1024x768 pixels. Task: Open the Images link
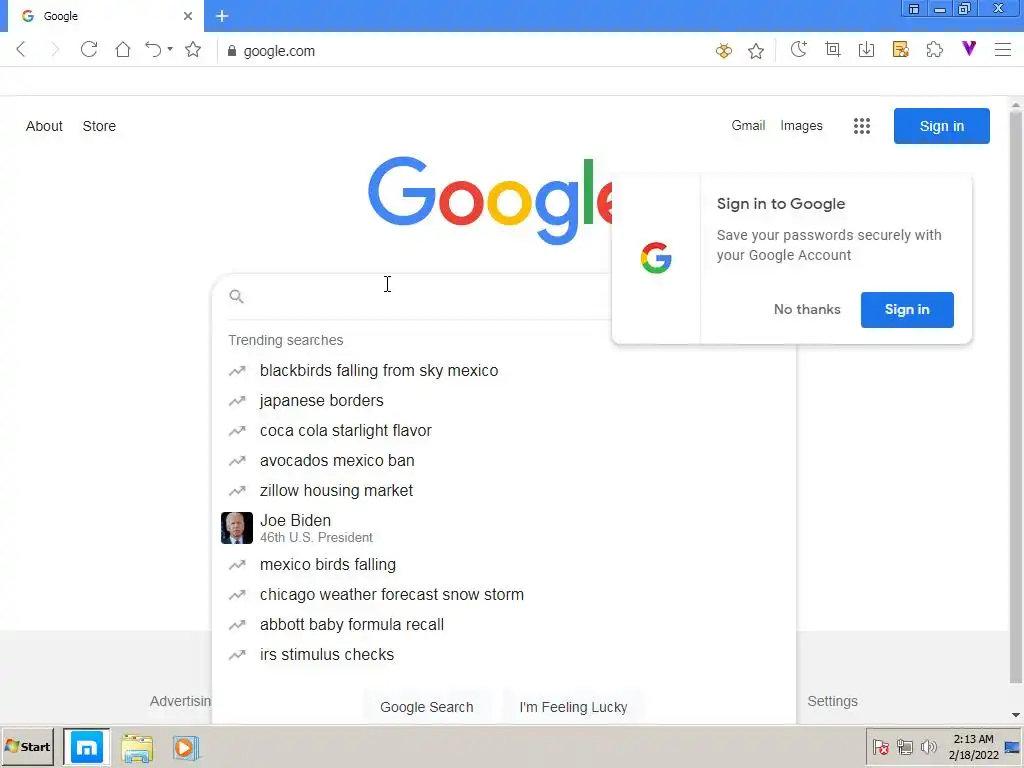(801, 125)
